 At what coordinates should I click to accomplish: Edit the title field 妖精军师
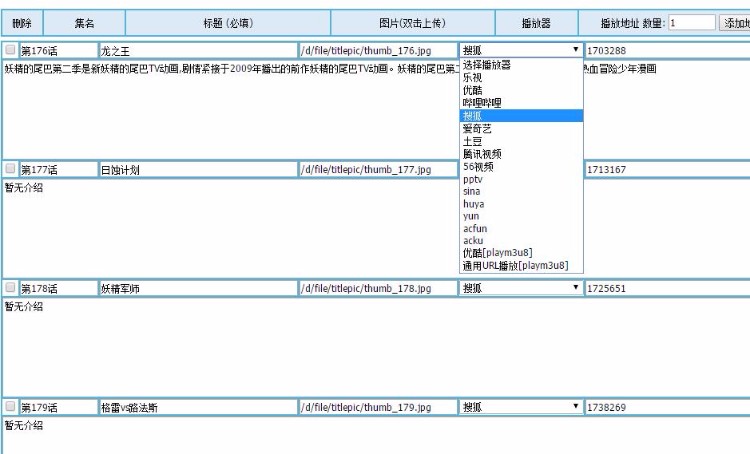click(x=198, y=288)
